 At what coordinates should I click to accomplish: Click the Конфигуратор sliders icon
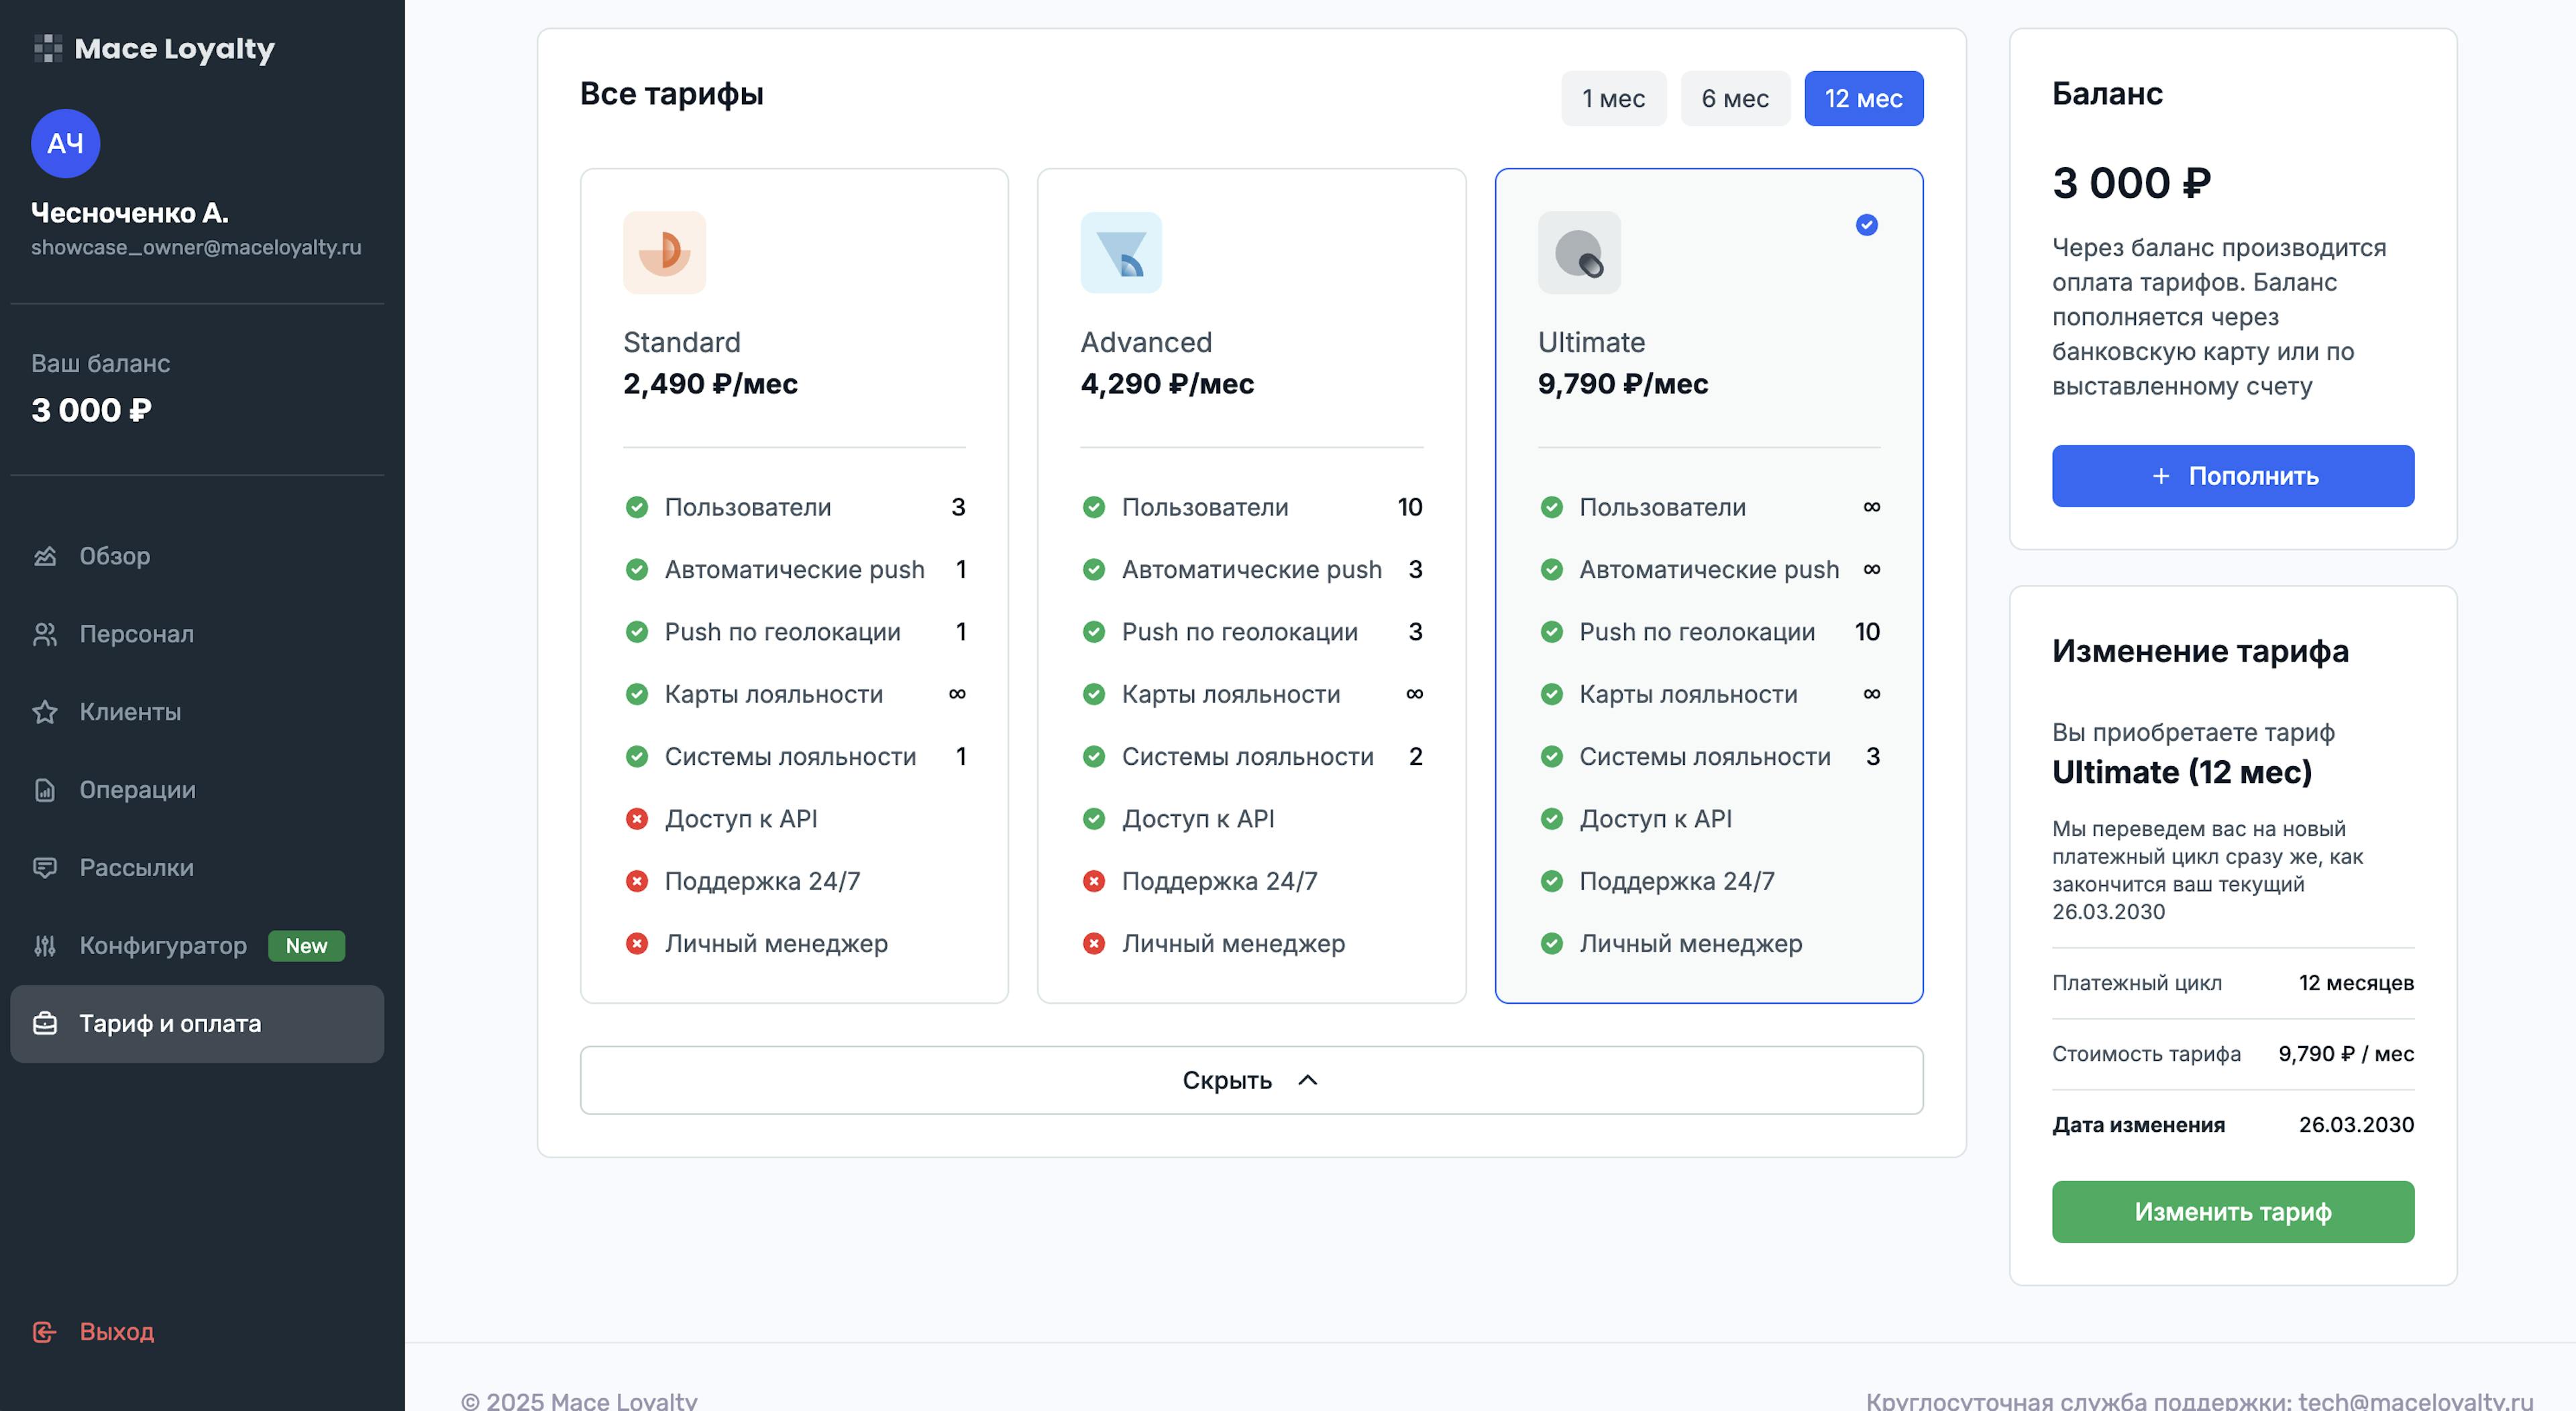[x=45, y=946]
